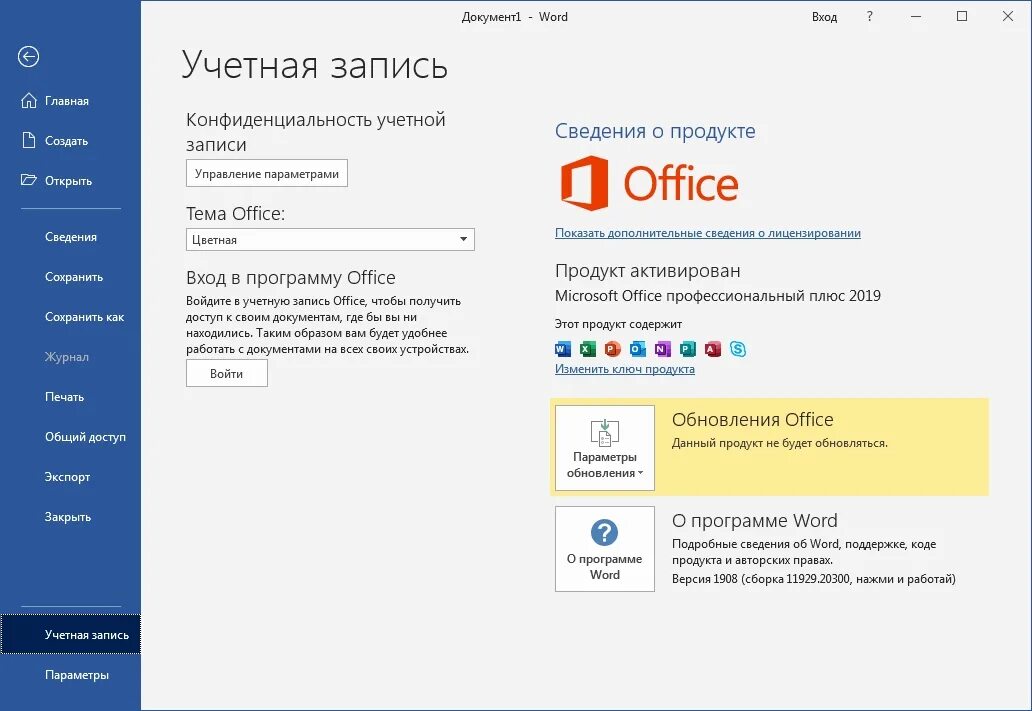Click the Publisher app icon in product list
Viewport: 1032px width, 711px height.
coord(688,349)
